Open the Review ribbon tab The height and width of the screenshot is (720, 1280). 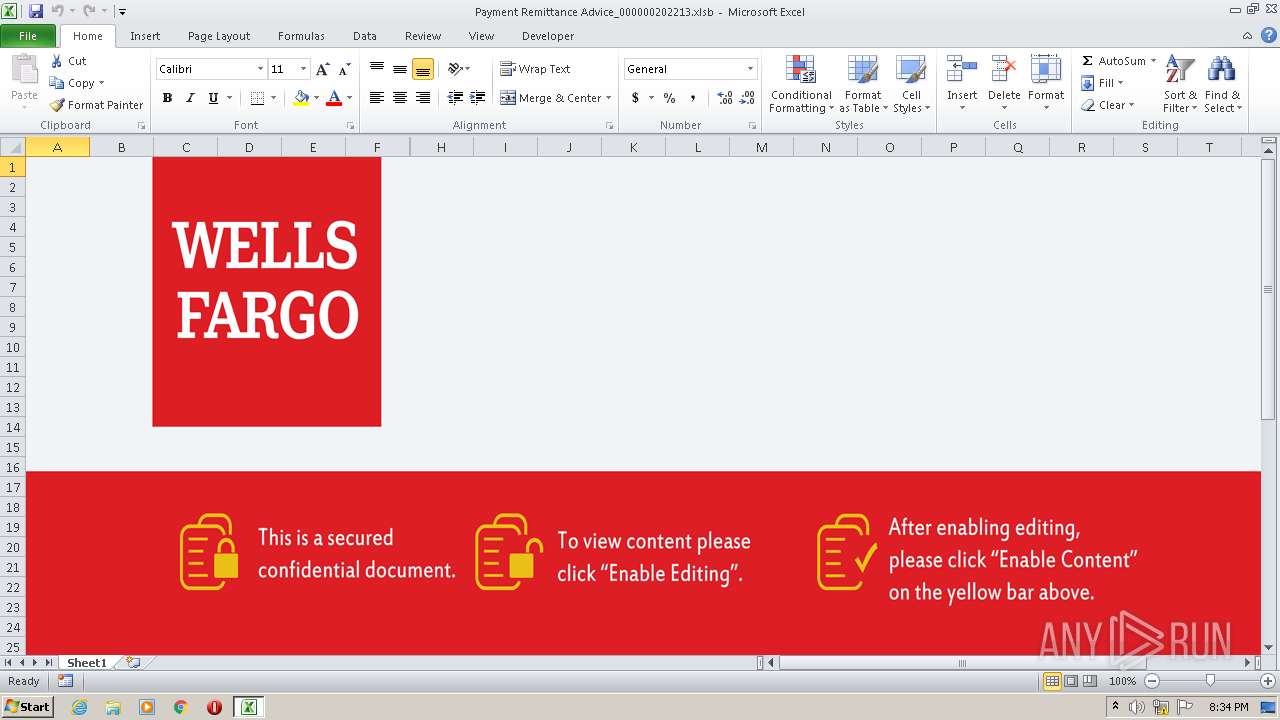[423, 36]
